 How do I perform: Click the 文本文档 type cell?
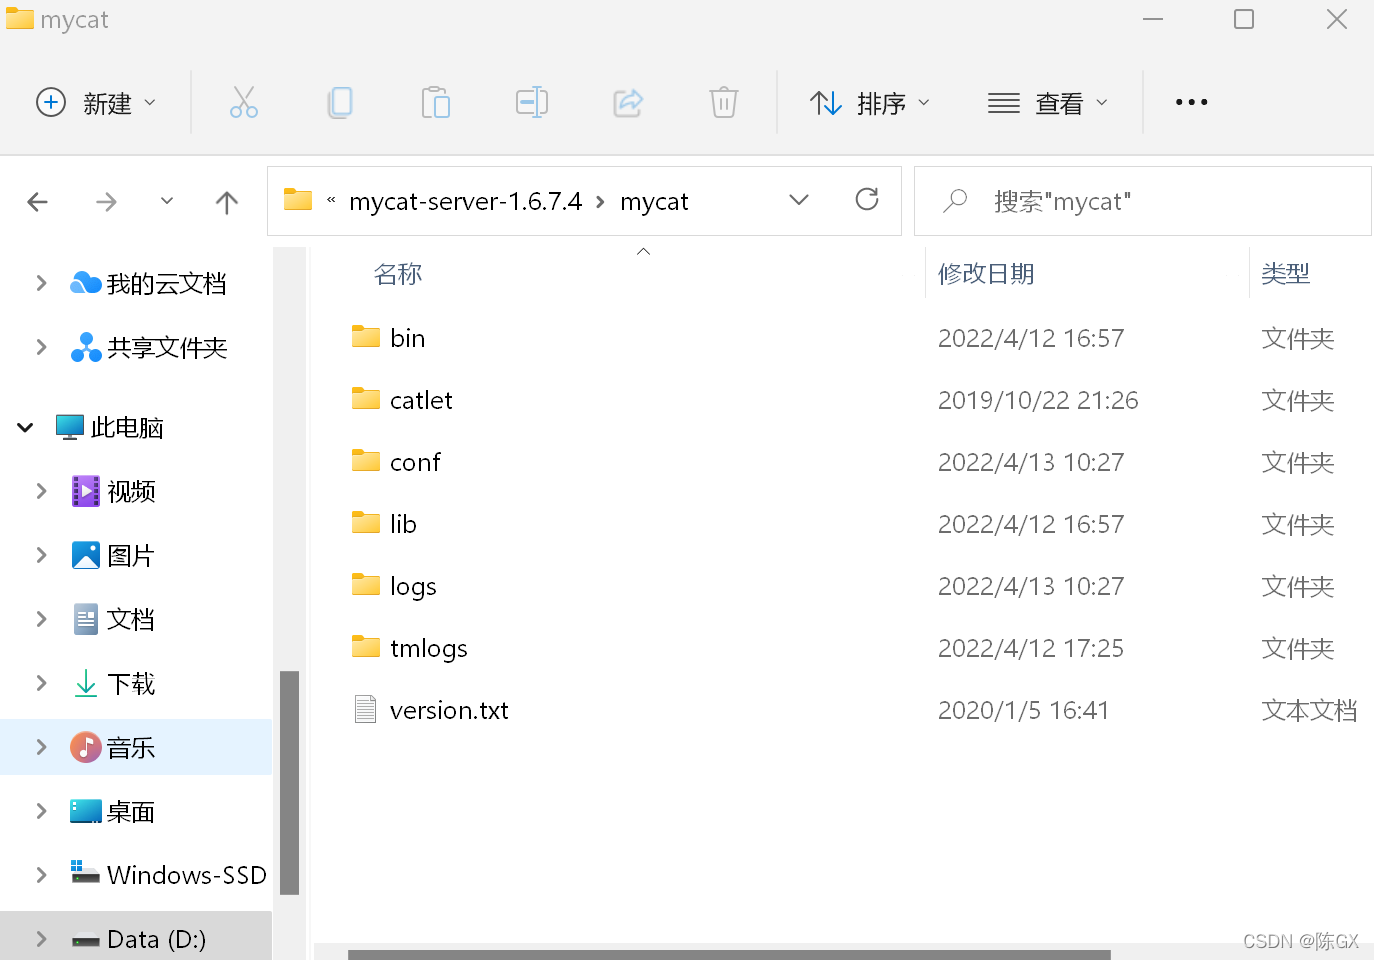(1309, 710)
